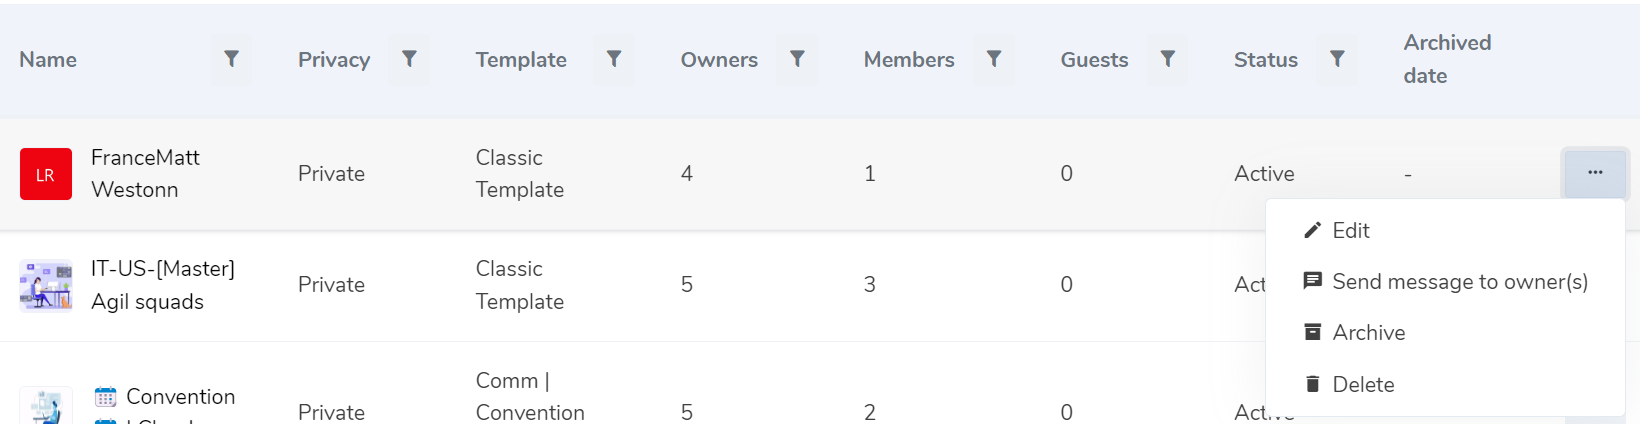1640x424 pixels.
Task: Archive the team via context menu
Action: (1368, 333)
